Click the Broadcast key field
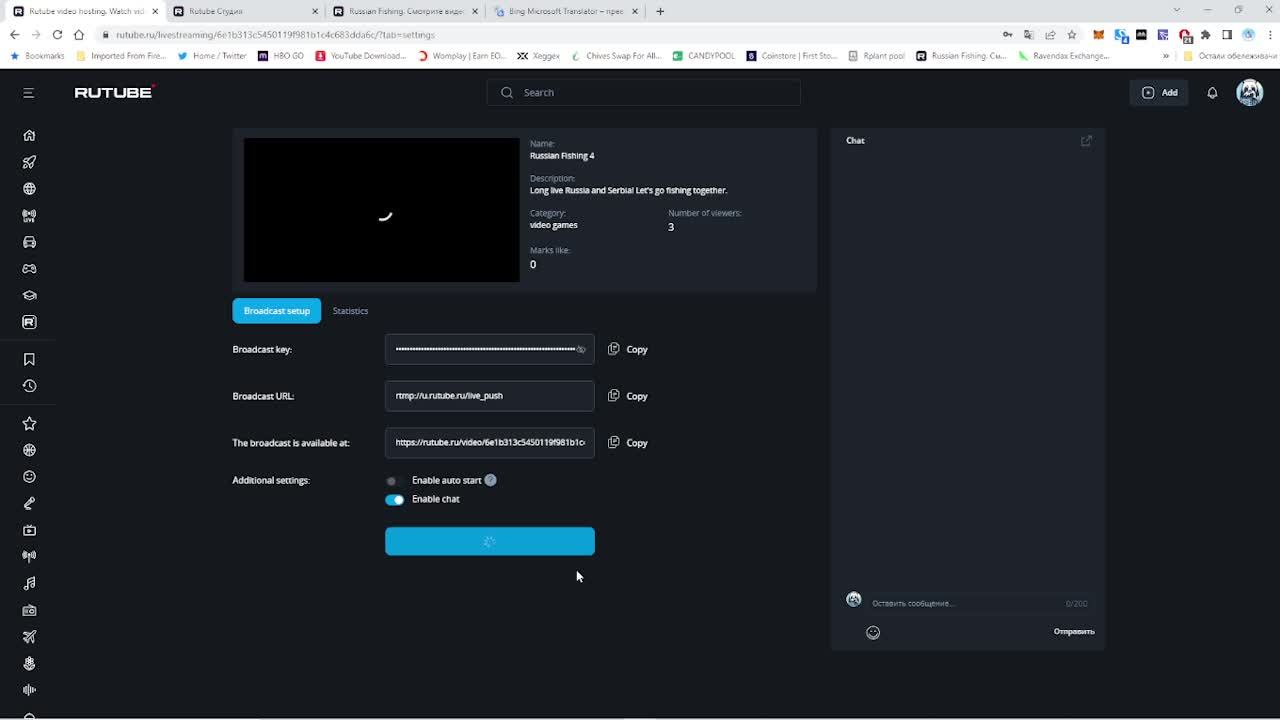Image resolution: width=1280 pixels, height=720 pixels. pos(490,349)
